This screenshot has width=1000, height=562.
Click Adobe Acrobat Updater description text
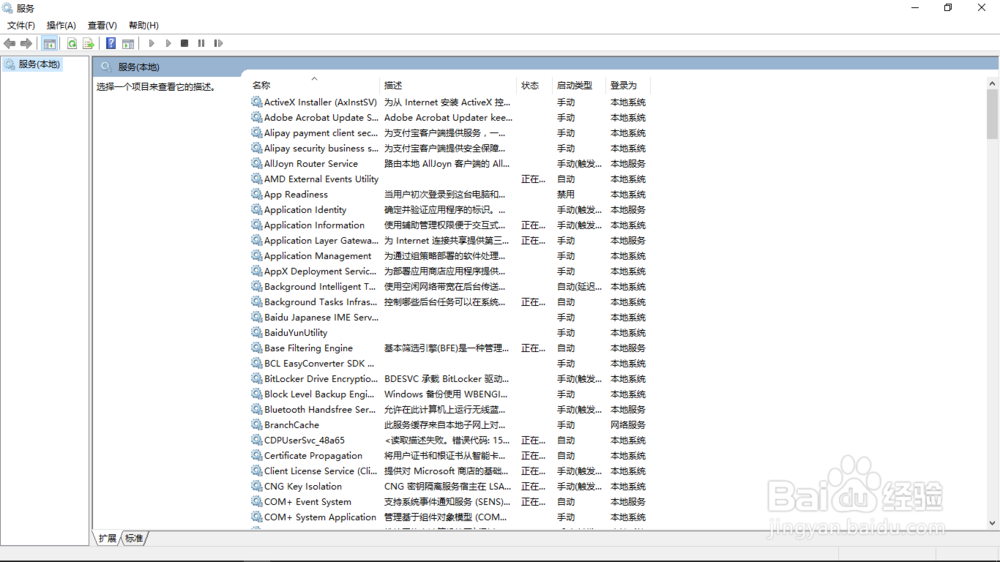click(x=448, y=117)
